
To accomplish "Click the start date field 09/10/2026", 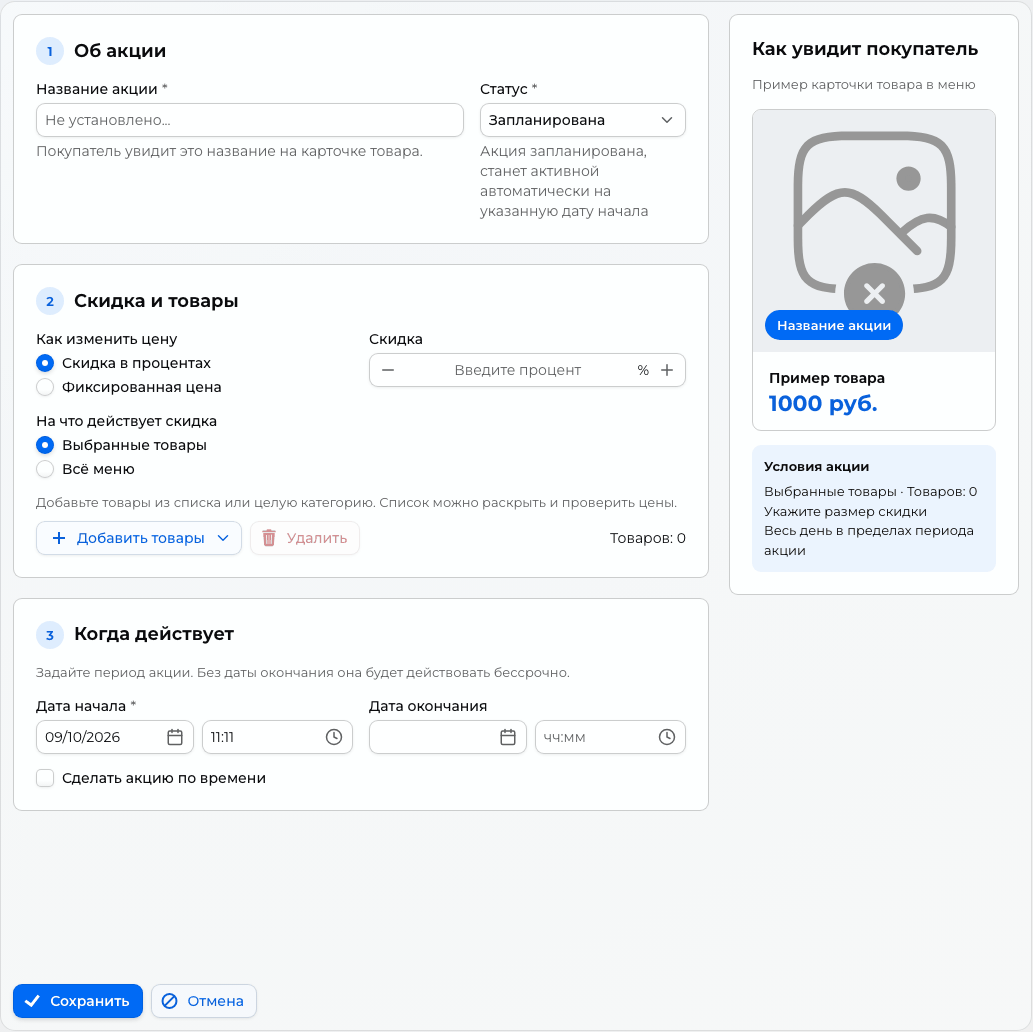I will tap(115, 737).
